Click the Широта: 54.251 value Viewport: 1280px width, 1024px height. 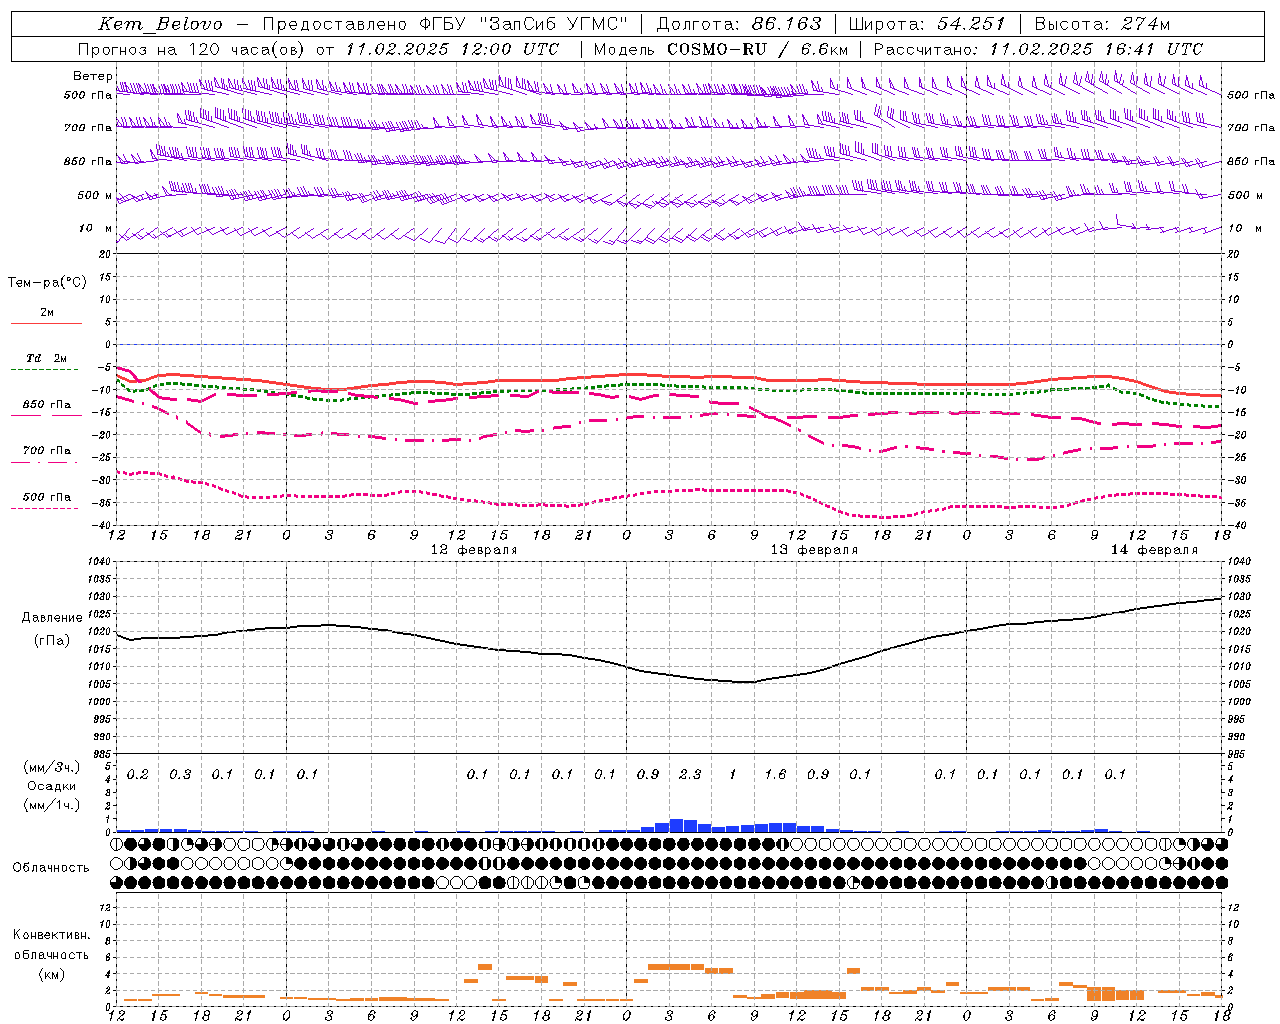pos(926,24)
